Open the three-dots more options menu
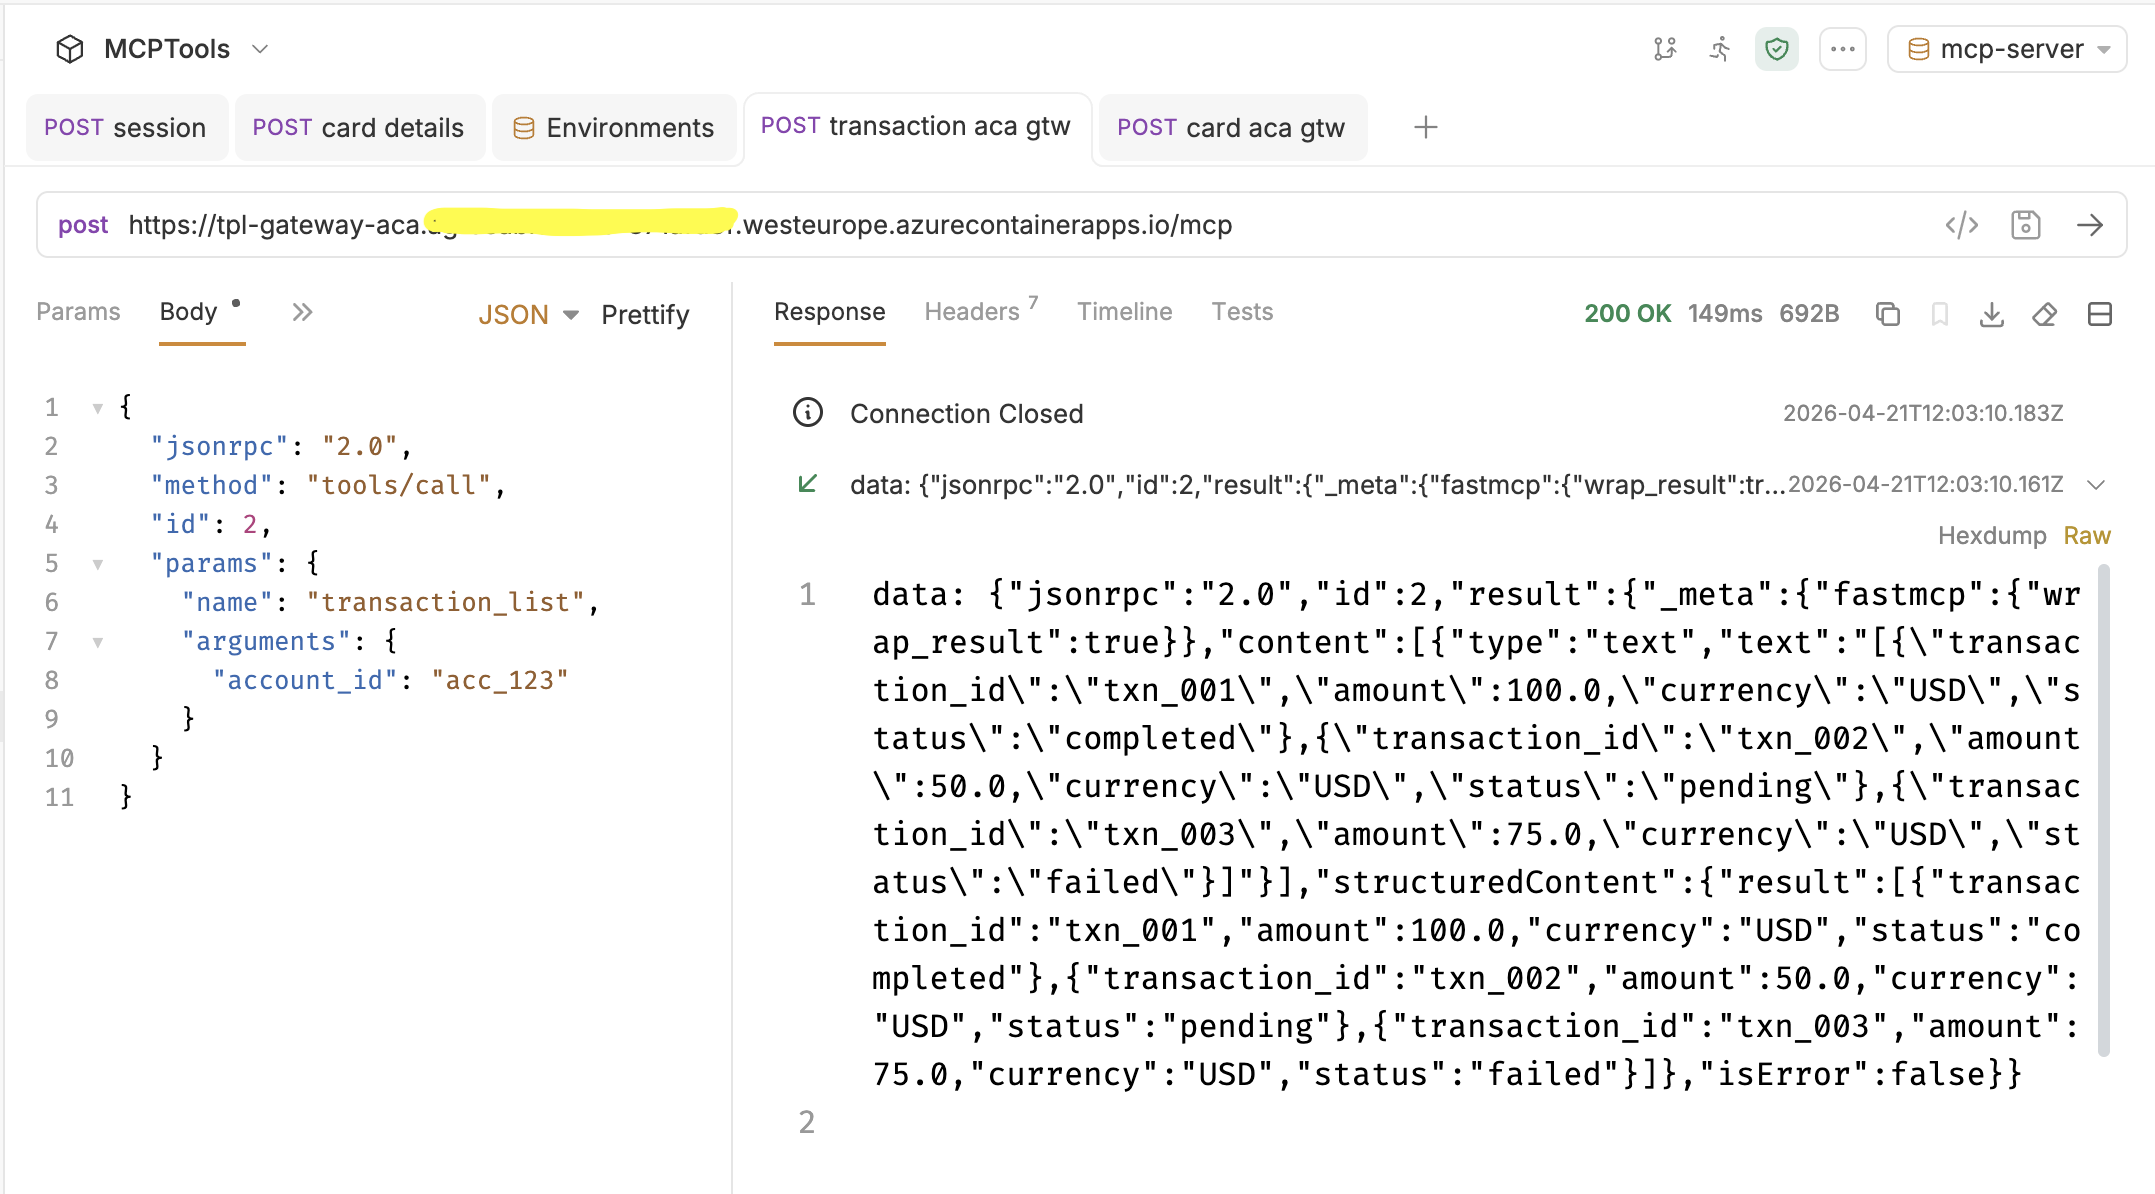The width and height of the screenshot is (2155, 1194). click(x=1843, y=49)
